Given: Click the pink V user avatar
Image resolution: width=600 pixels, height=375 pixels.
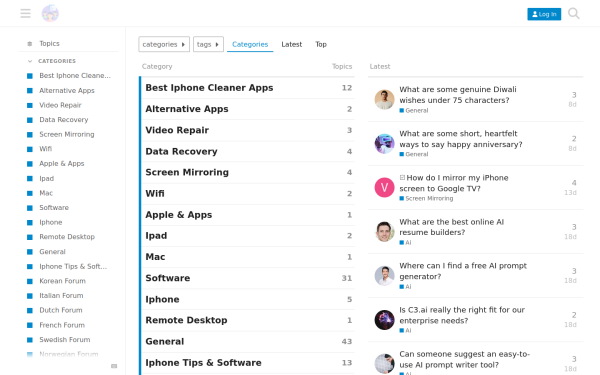Looking at the screenshot, I should [384, 188].
